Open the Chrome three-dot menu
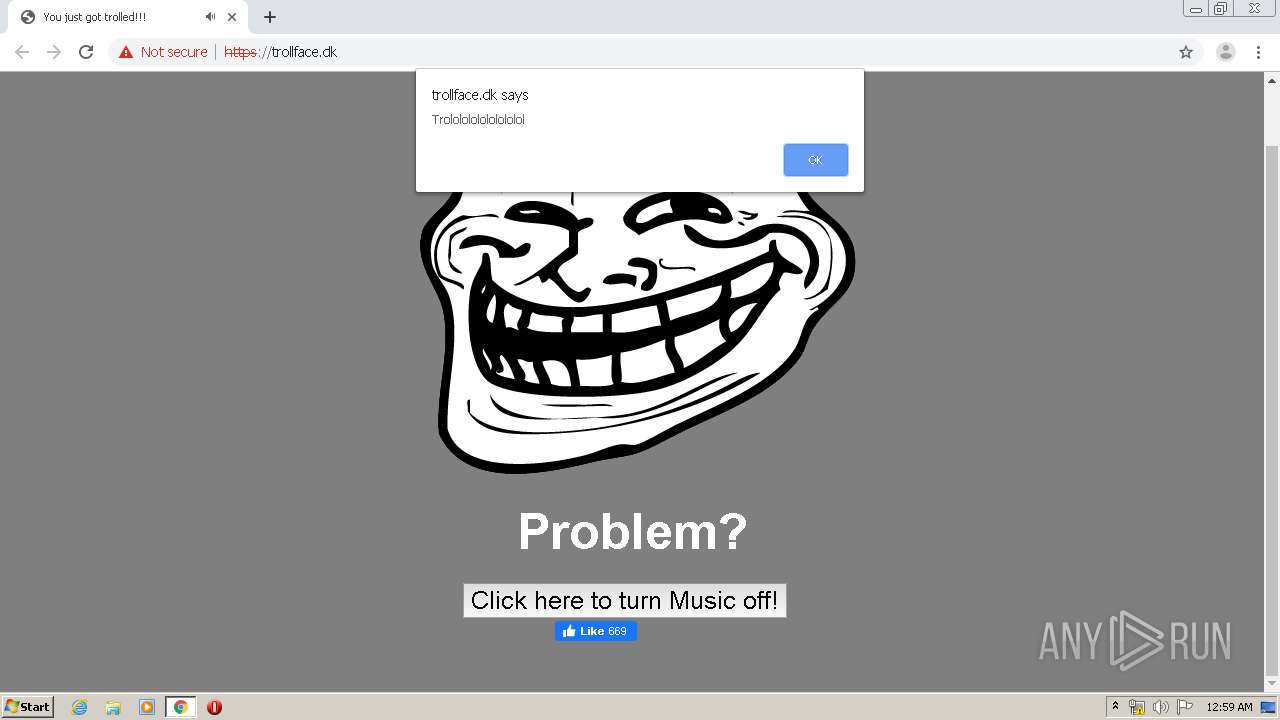Screen dimensions: 1280x720 pos(1258,52)
